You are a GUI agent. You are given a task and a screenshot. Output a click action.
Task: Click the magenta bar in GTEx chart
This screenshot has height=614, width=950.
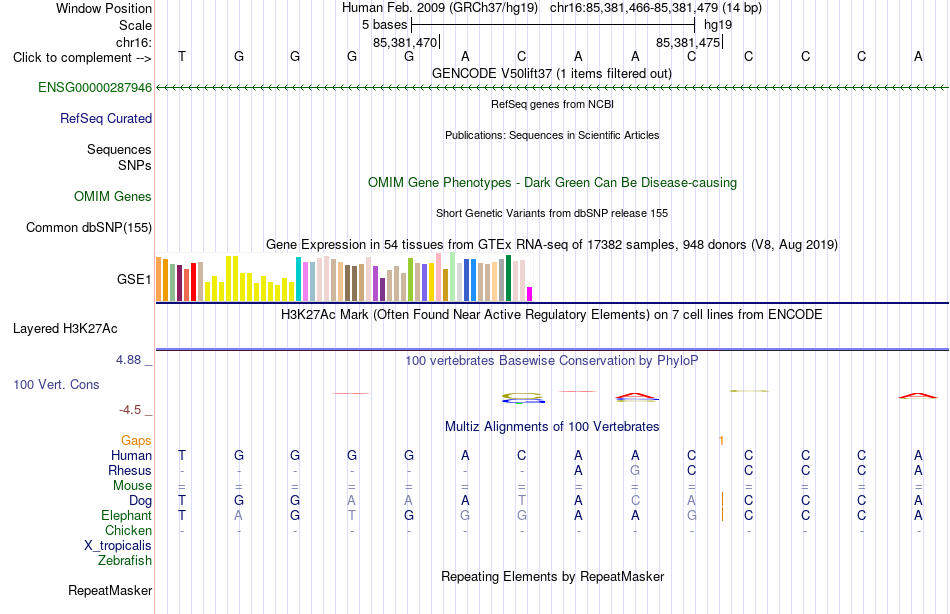(x=529, y=294)
